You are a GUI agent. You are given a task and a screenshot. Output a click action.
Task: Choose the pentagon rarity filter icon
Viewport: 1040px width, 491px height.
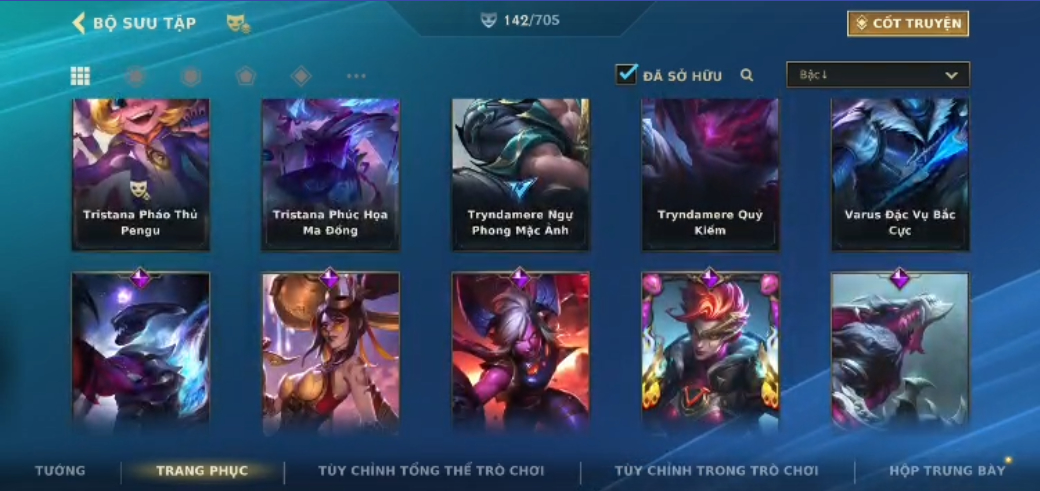pyautogui.click(x=246, y=76)
